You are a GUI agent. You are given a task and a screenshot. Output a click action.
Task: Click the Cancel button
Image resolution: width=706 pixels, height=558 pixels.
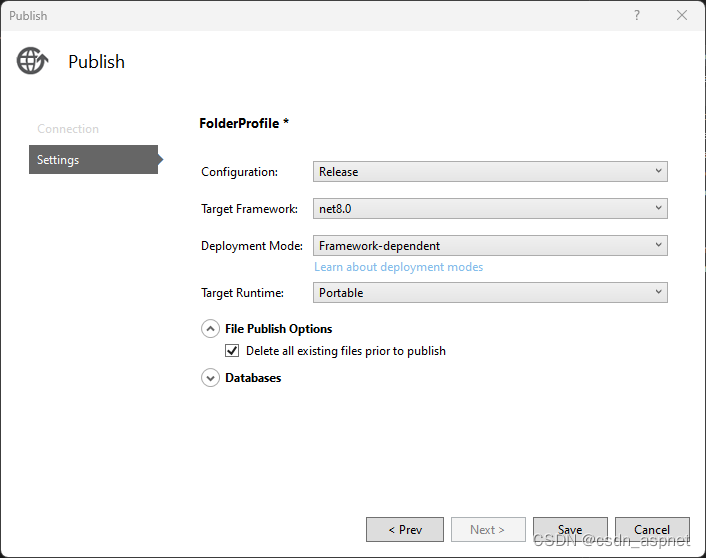pos(652,530)
